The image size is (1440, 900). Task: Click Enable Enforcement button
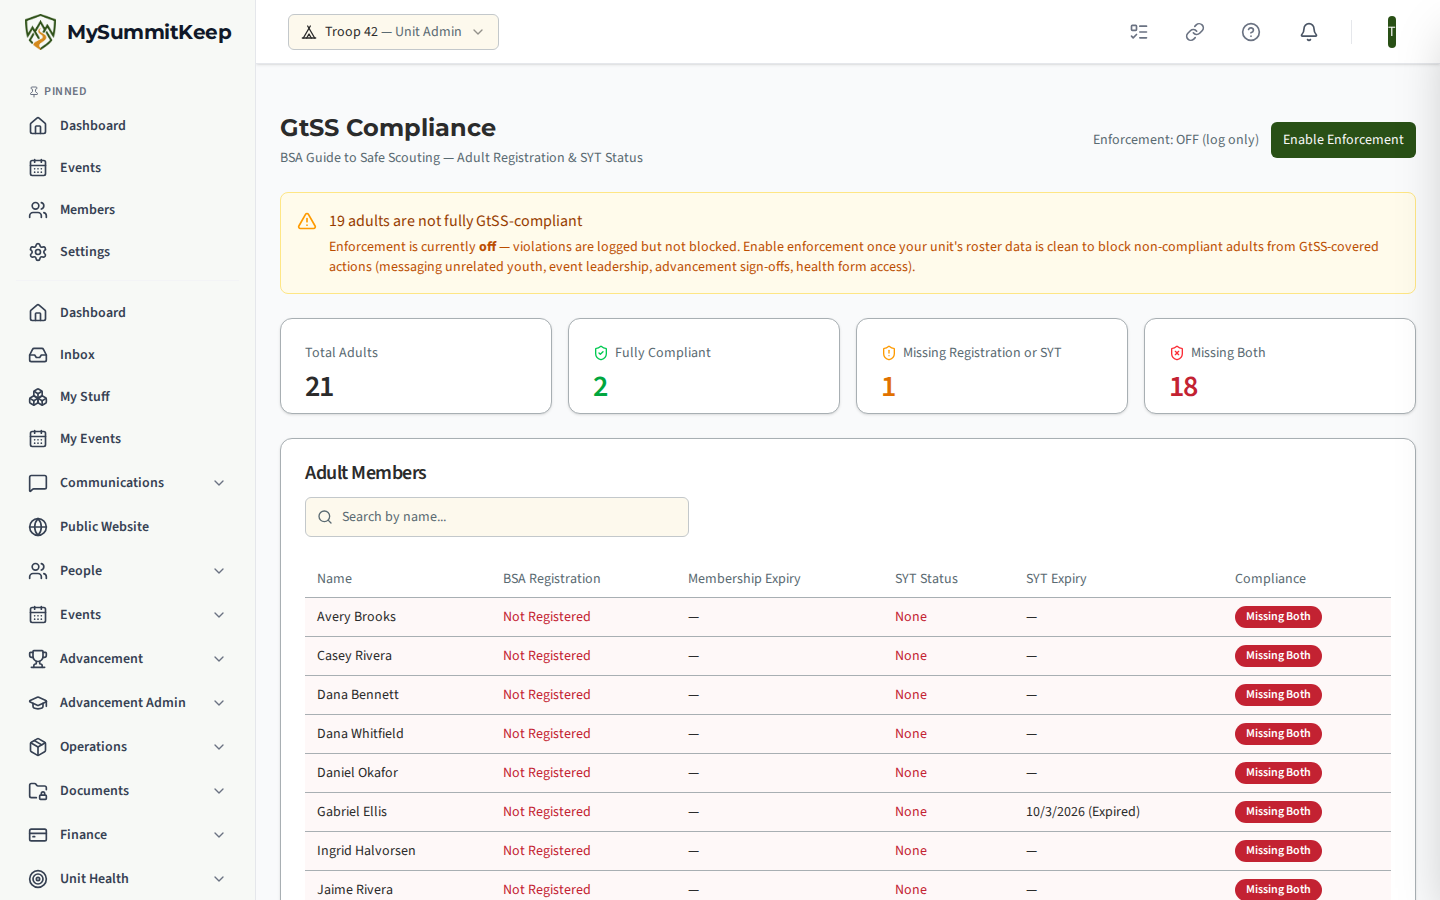click(1343, 140)
